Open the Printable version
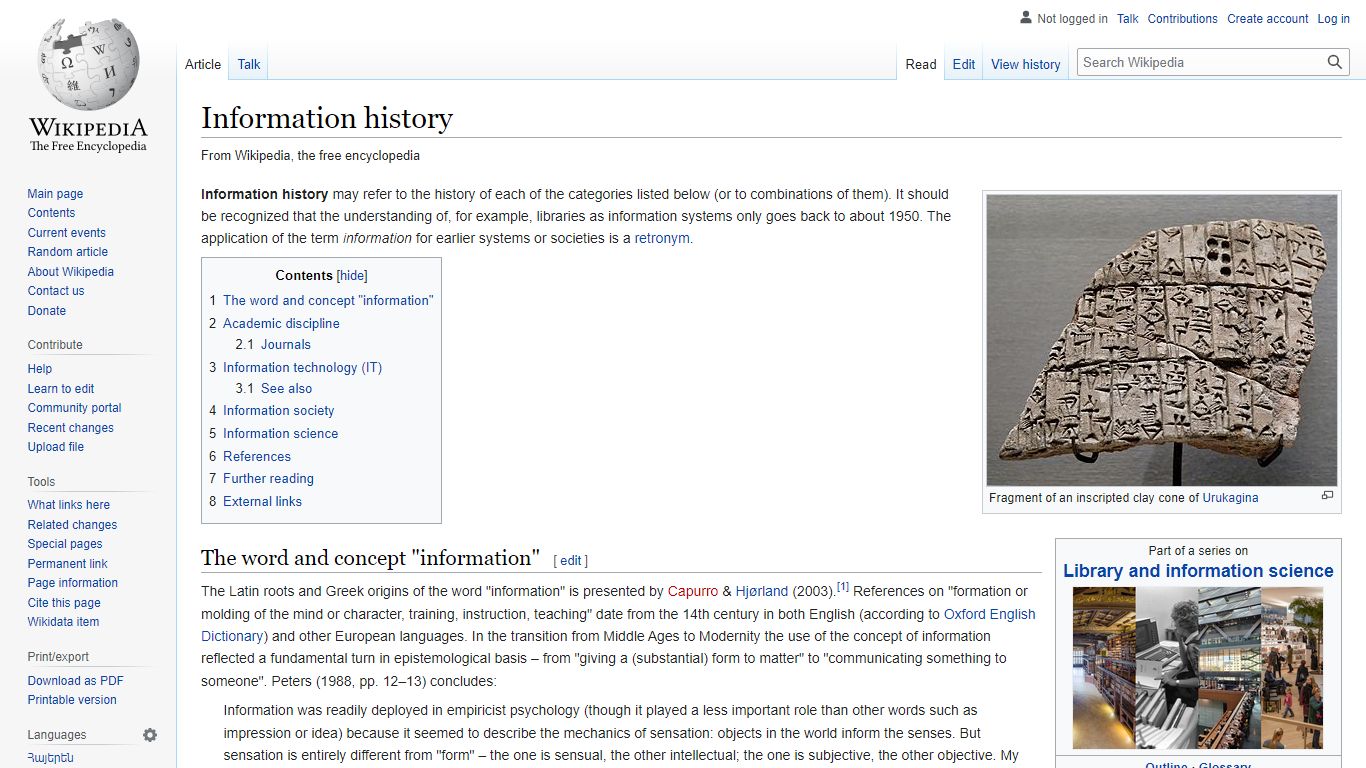This screenshot has height=768, width=1366. coord(72,700)
